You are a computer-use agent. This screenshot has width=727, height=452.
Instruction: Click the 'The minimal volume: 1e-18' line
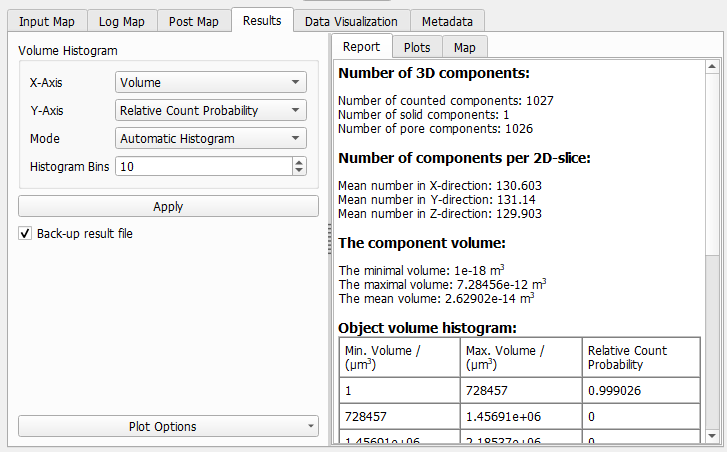pyautogui.click(x=421, y=270)
